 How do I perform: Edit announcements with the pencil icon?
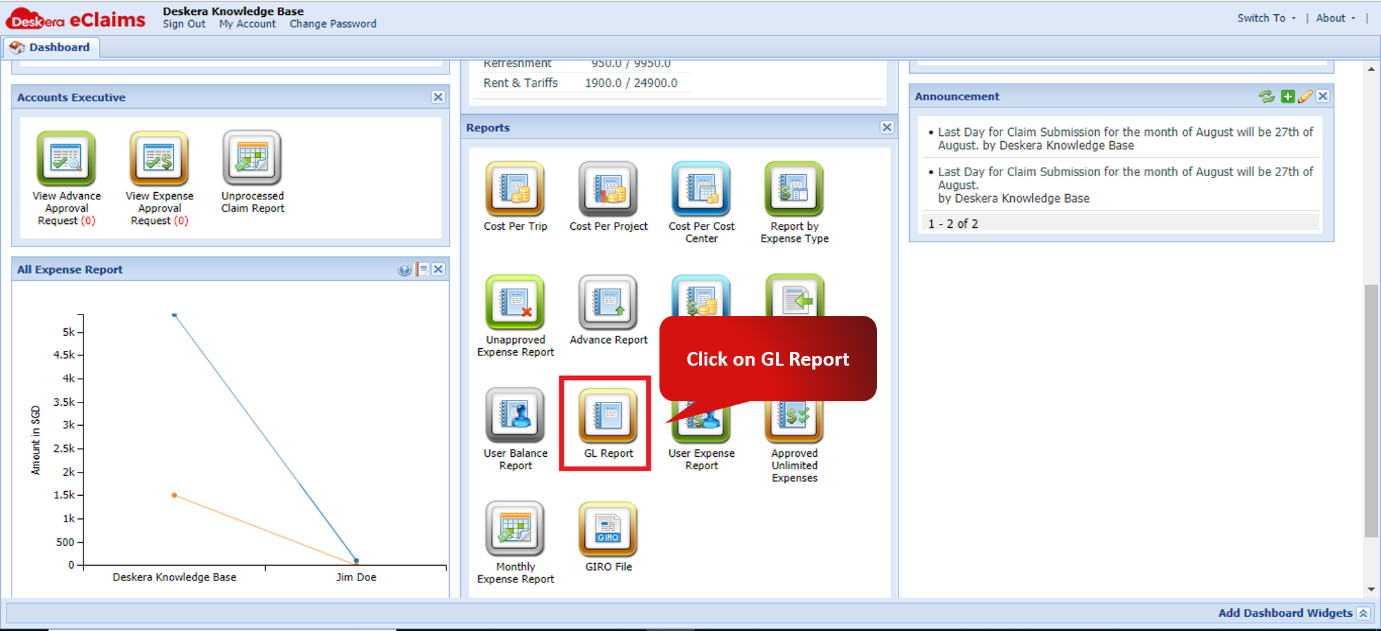pyautogui.click(x=1305, y=96)
